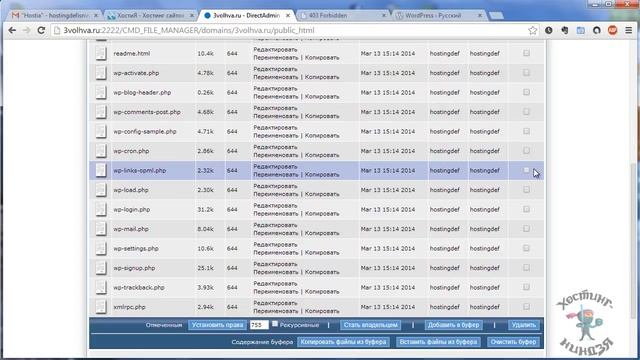Click the file icon for wp-trackback.php
This screenshot has width=640, height=360.
pos(101,287)
